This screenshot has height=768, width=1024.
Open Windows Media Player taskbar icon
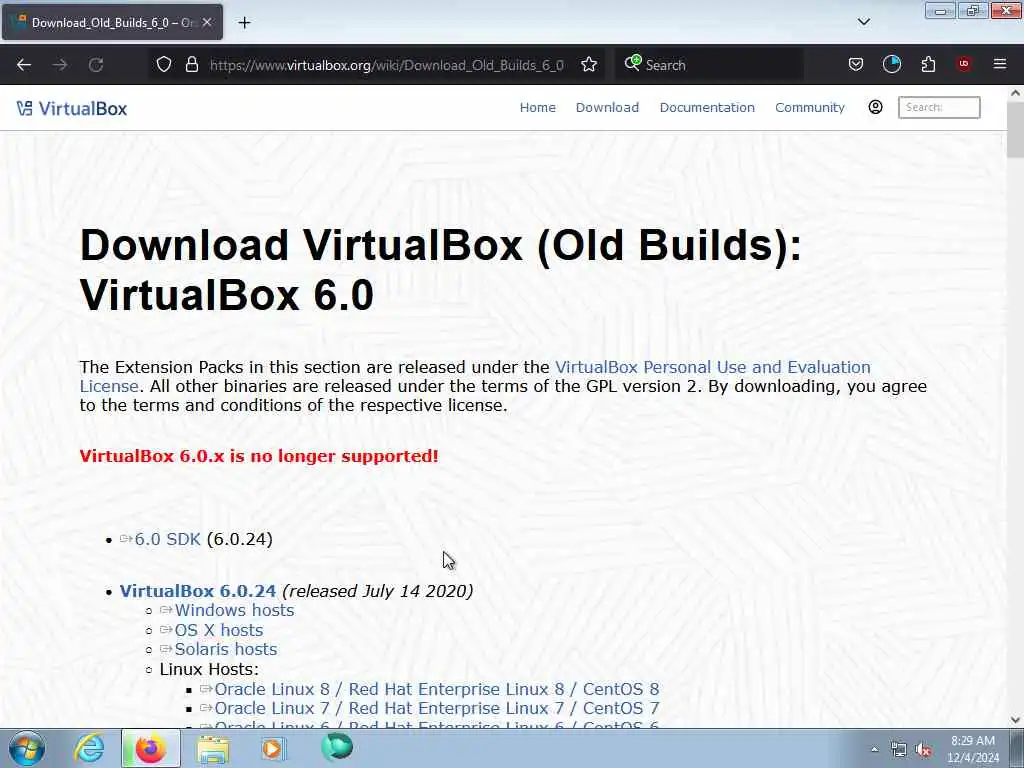pos(272,748)
